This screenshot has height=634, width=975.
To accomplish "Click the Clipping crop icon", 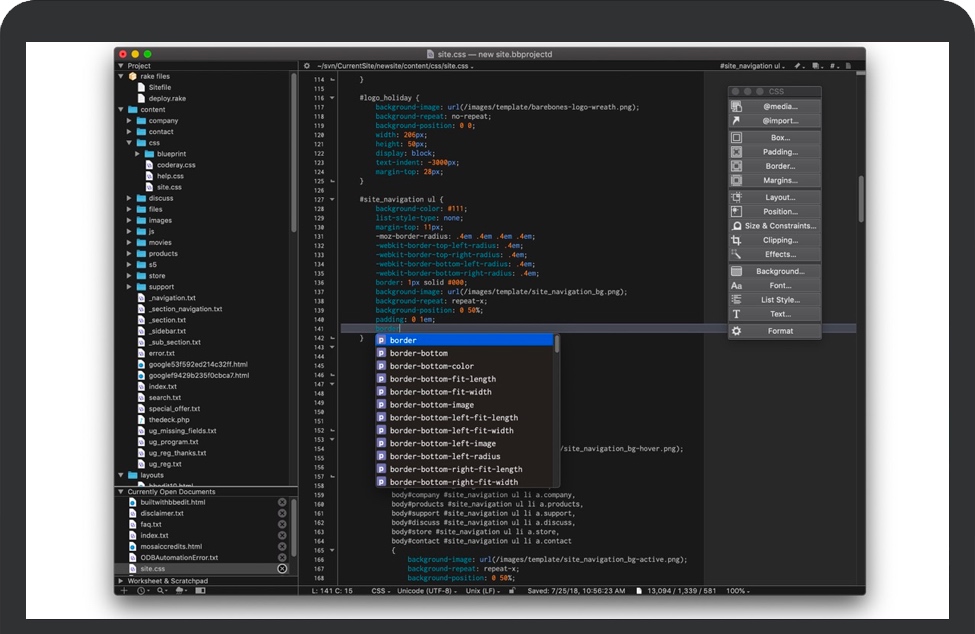I will pos(737,240).
